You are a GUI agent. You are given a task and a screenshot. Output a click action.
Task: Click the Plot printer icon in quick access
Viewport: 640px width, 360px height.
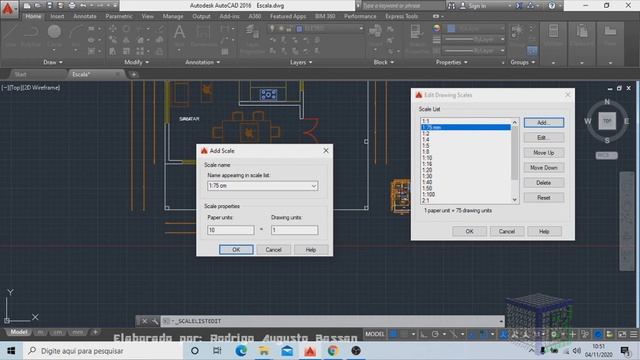click(72, 6)
